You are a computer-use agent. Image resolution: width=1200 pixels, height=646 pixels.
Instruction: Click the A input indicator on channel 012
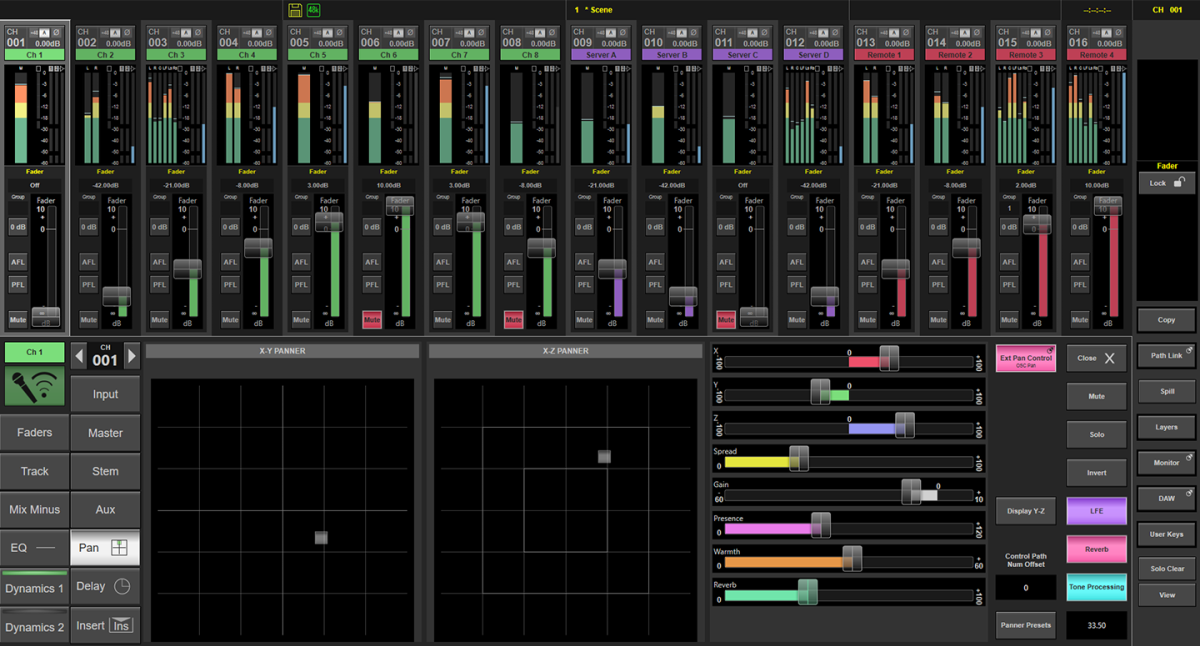tap(824, 32)
